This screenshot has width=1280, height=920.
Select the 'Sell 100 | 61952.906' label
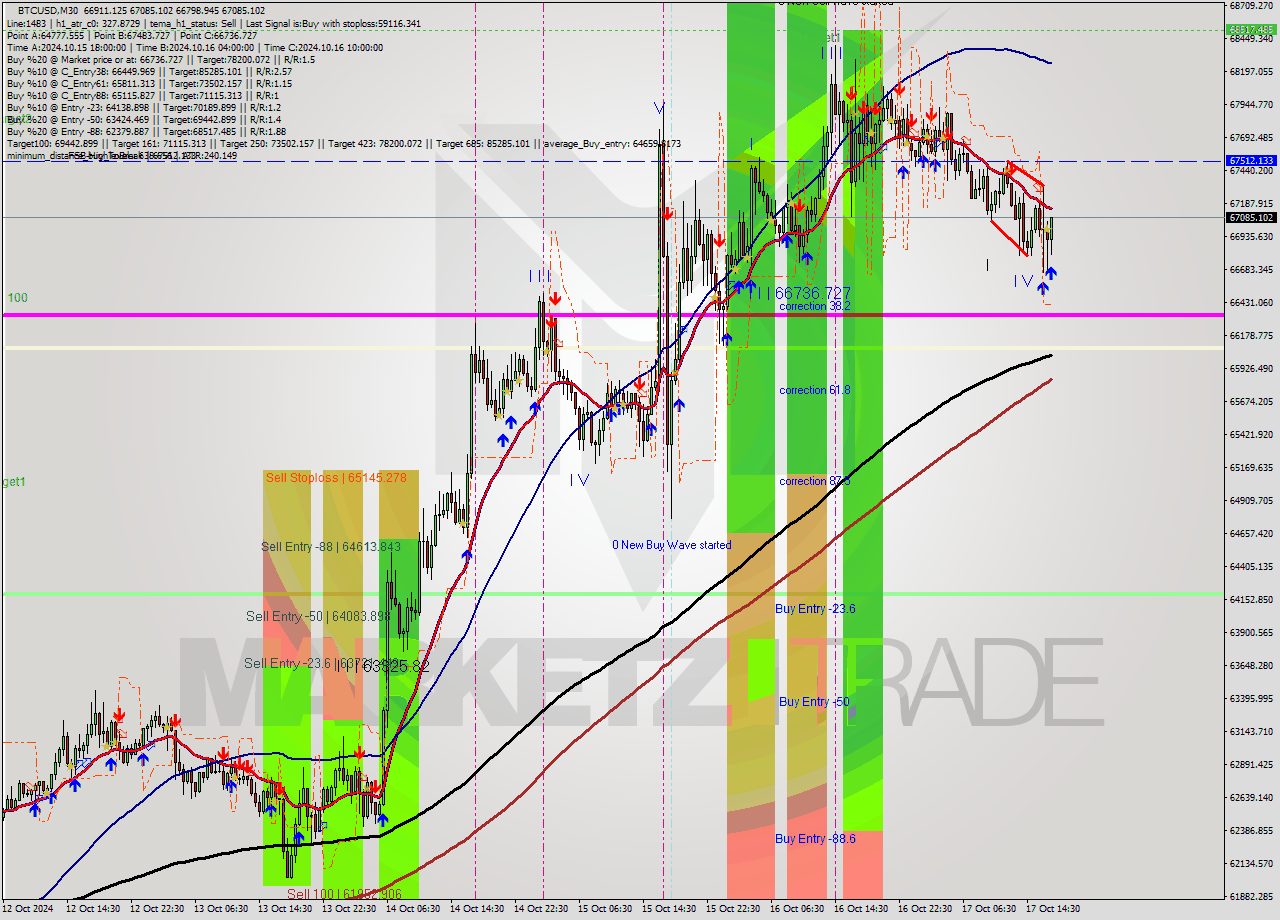click(346, 894)
